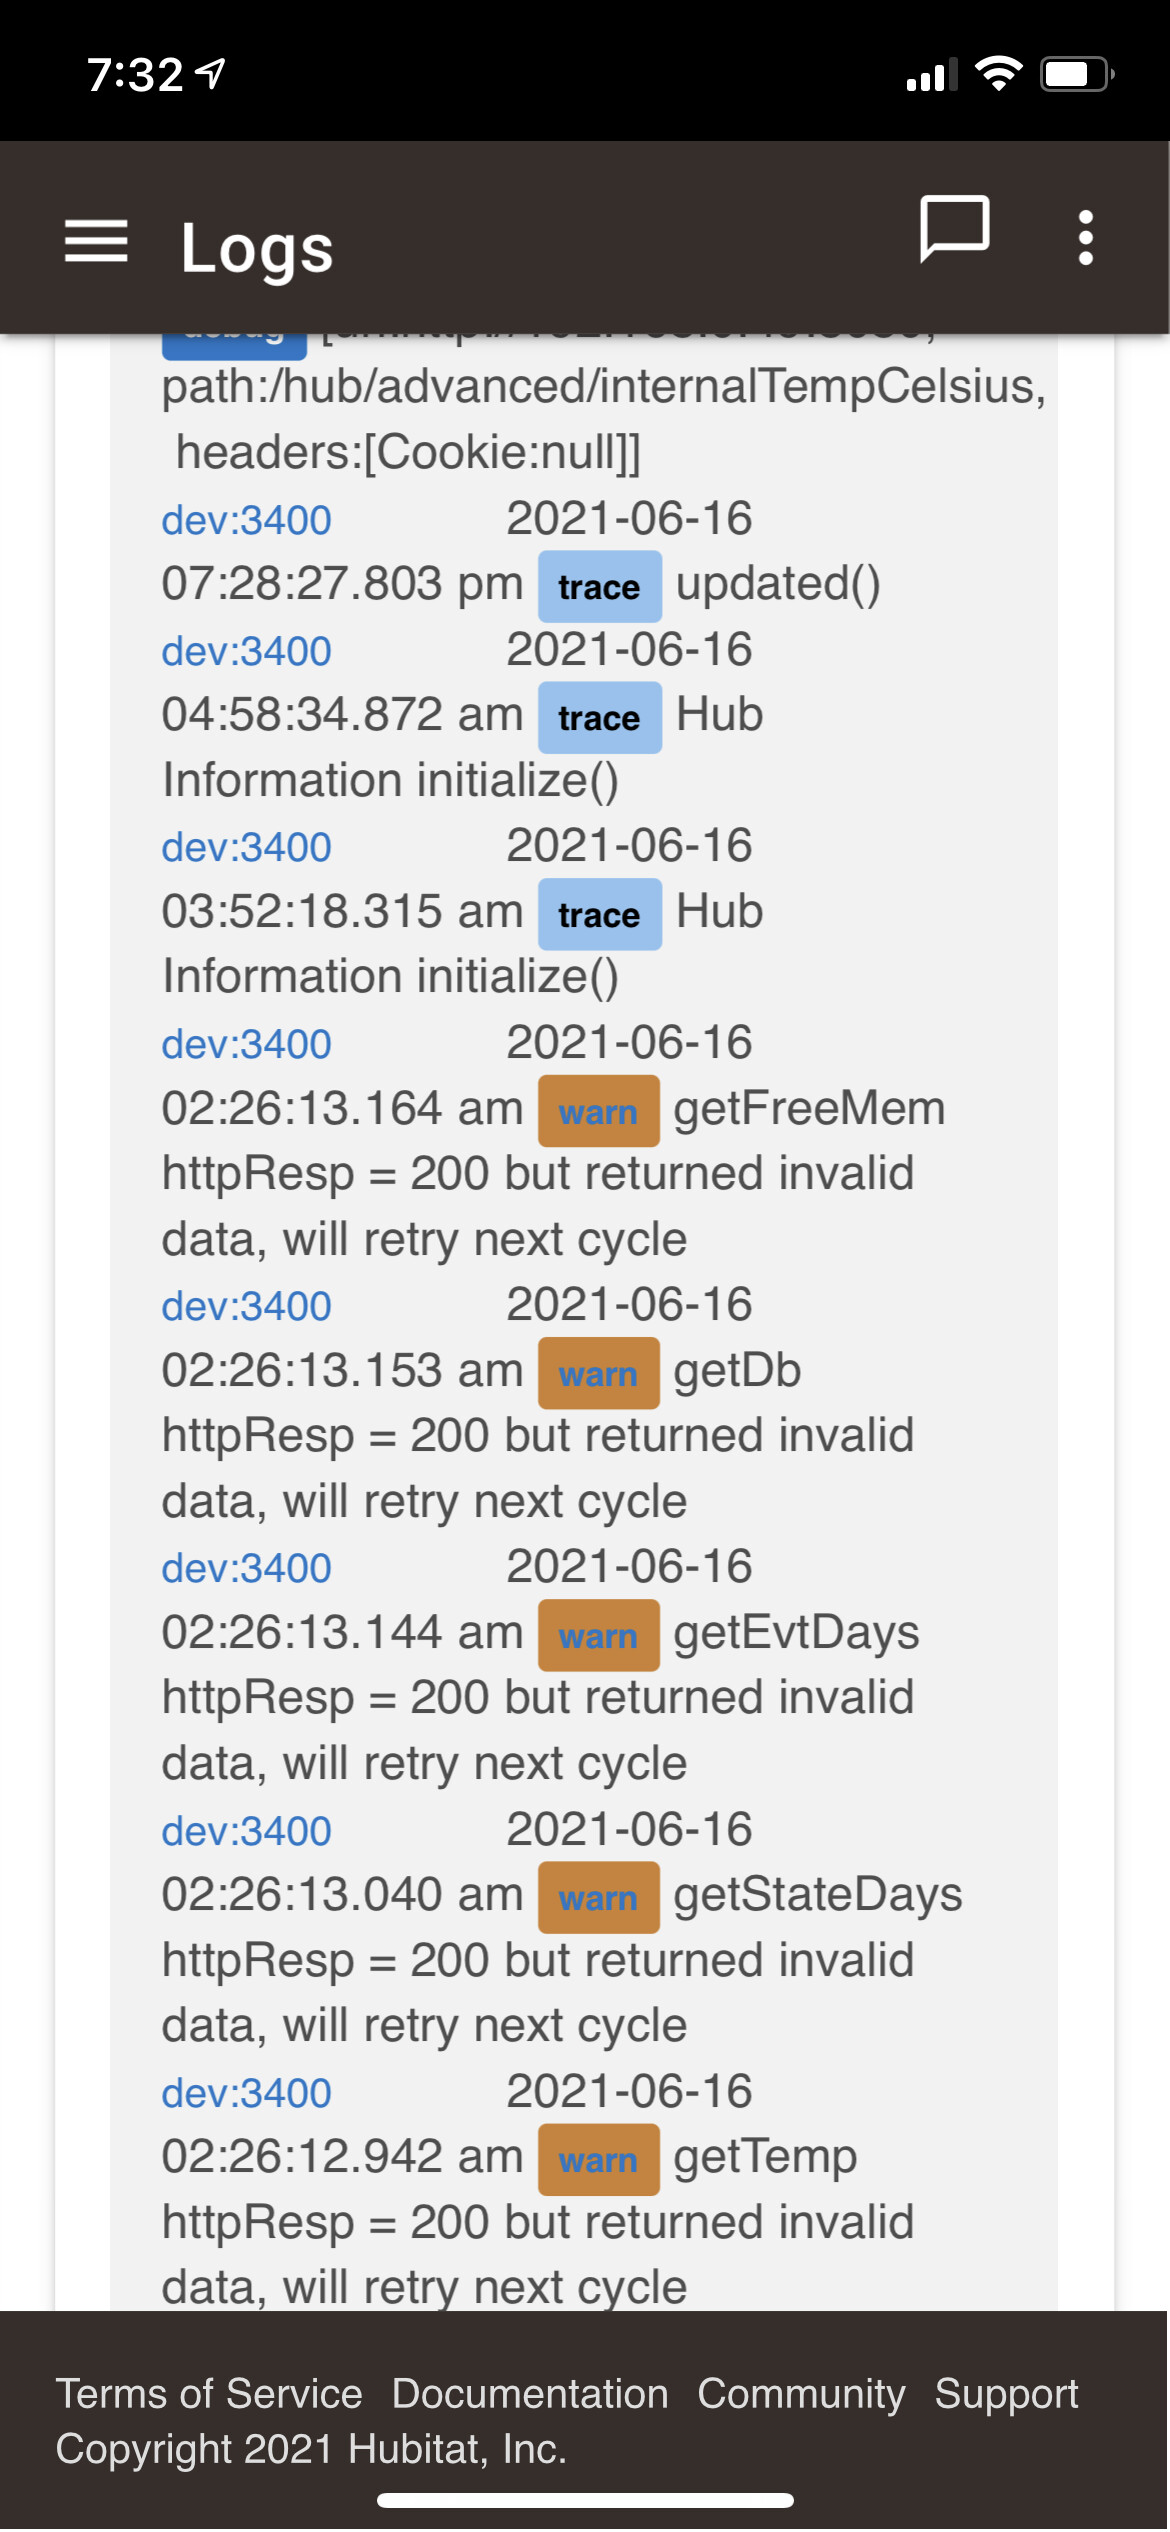Go to the Community link

coord(801,2394)
